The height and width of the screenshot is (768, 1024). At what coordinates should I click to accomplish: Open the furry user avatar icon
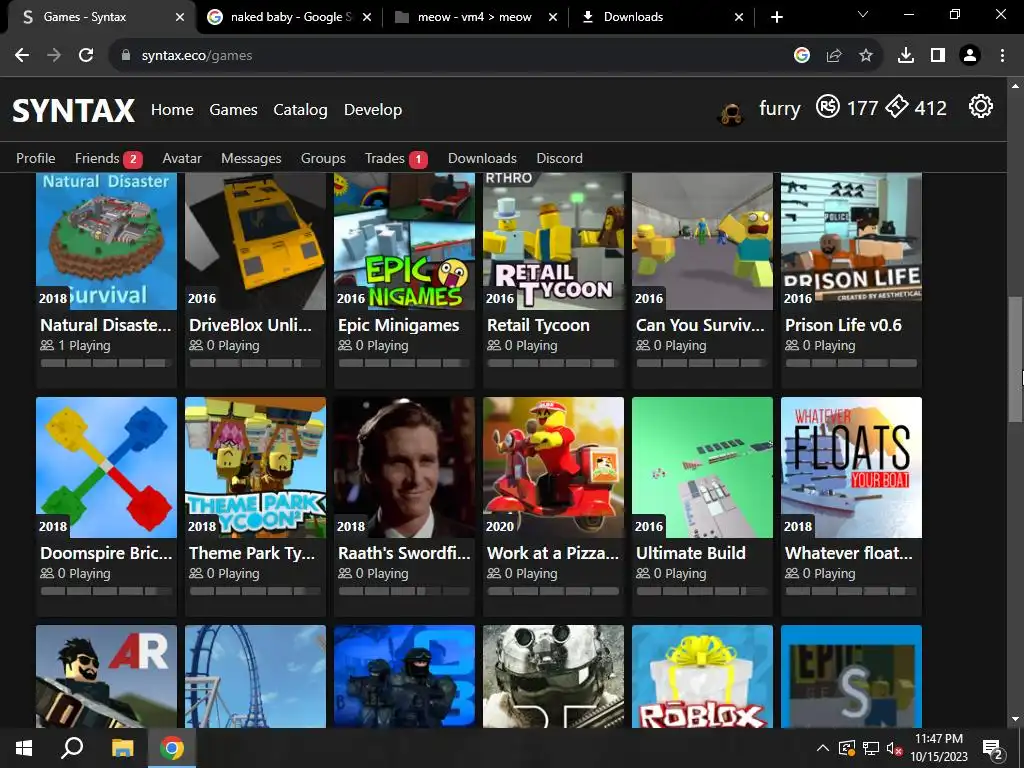[730, 114]
